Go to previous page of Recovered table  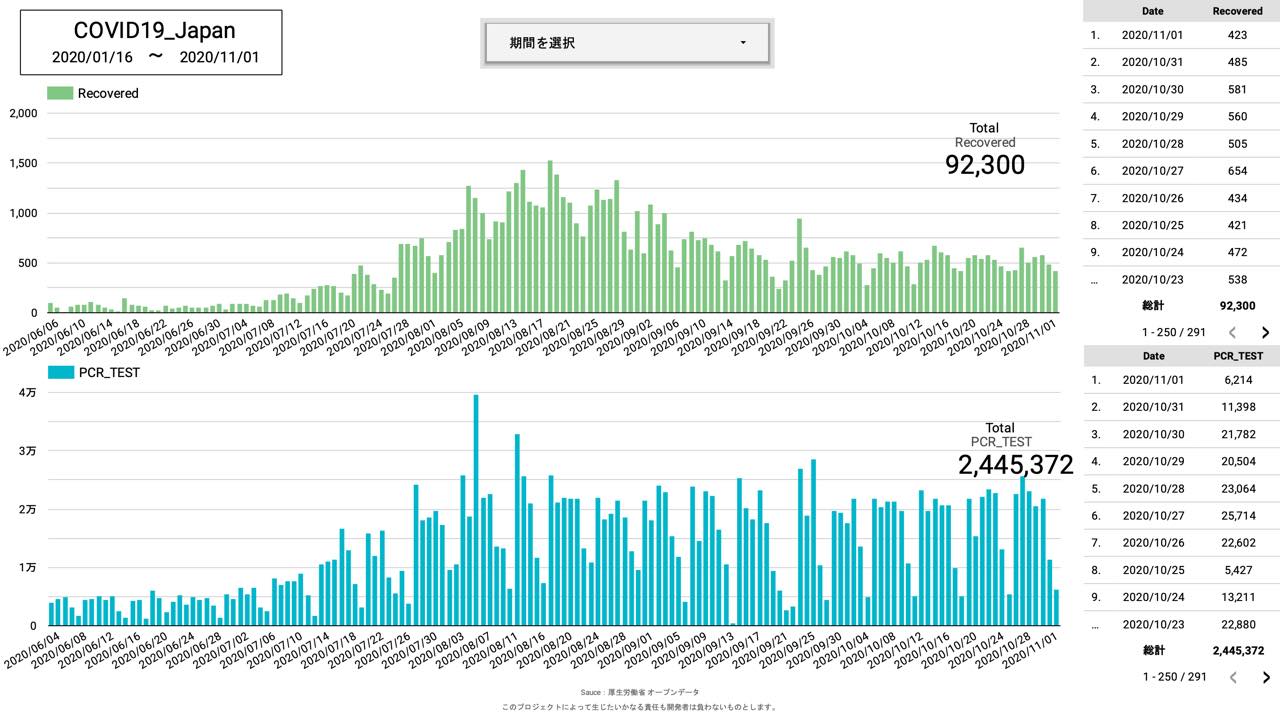pos(1233,333)
